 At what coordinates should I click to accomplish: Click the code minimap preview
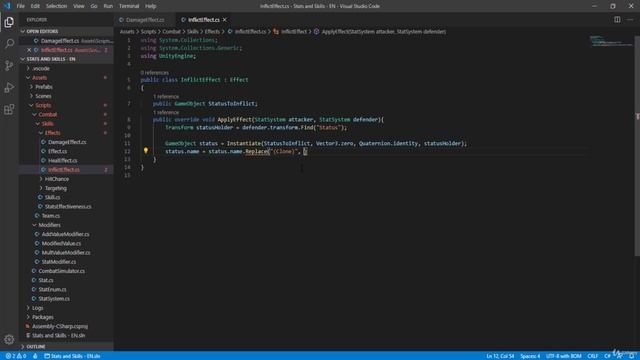click(x=611, y=41)
